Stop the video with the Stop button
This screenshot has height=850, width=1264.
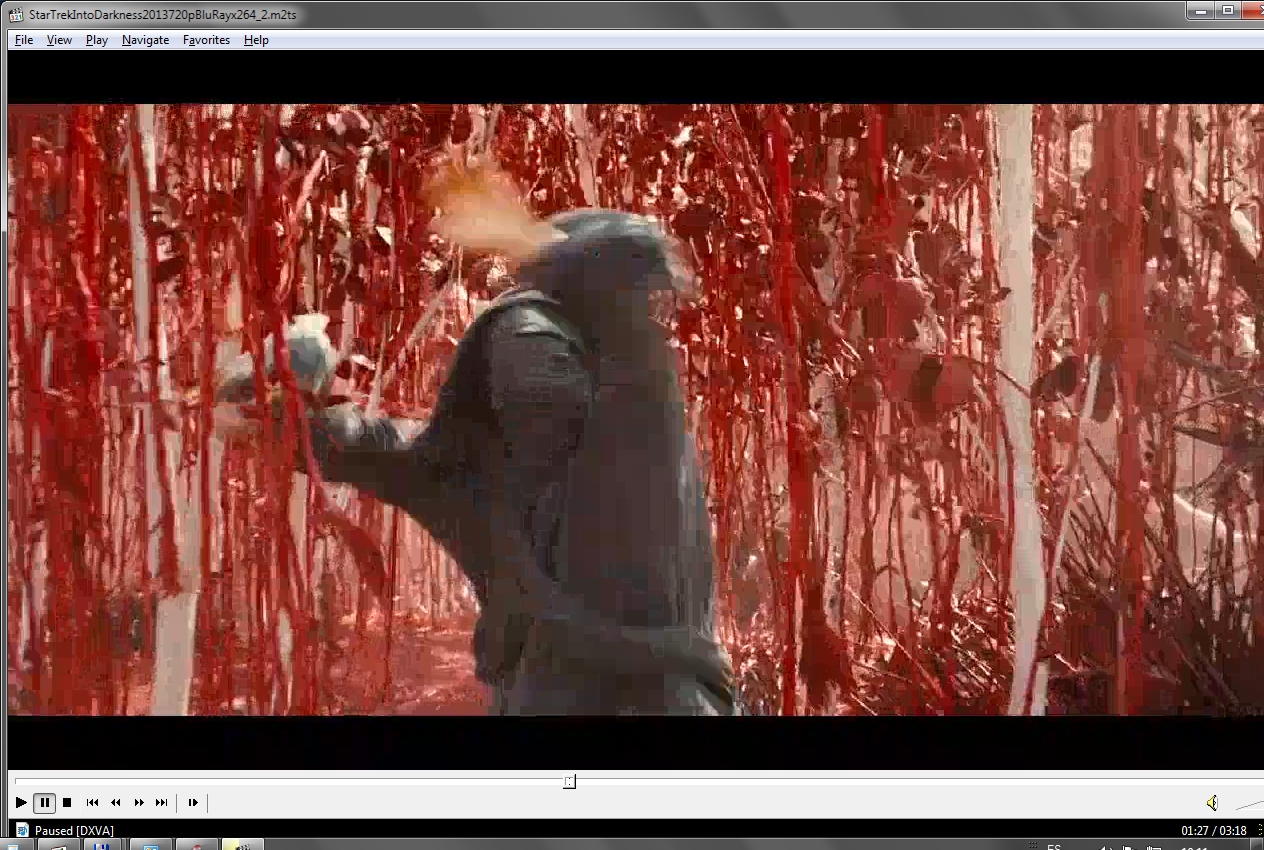tap(67, 802)
